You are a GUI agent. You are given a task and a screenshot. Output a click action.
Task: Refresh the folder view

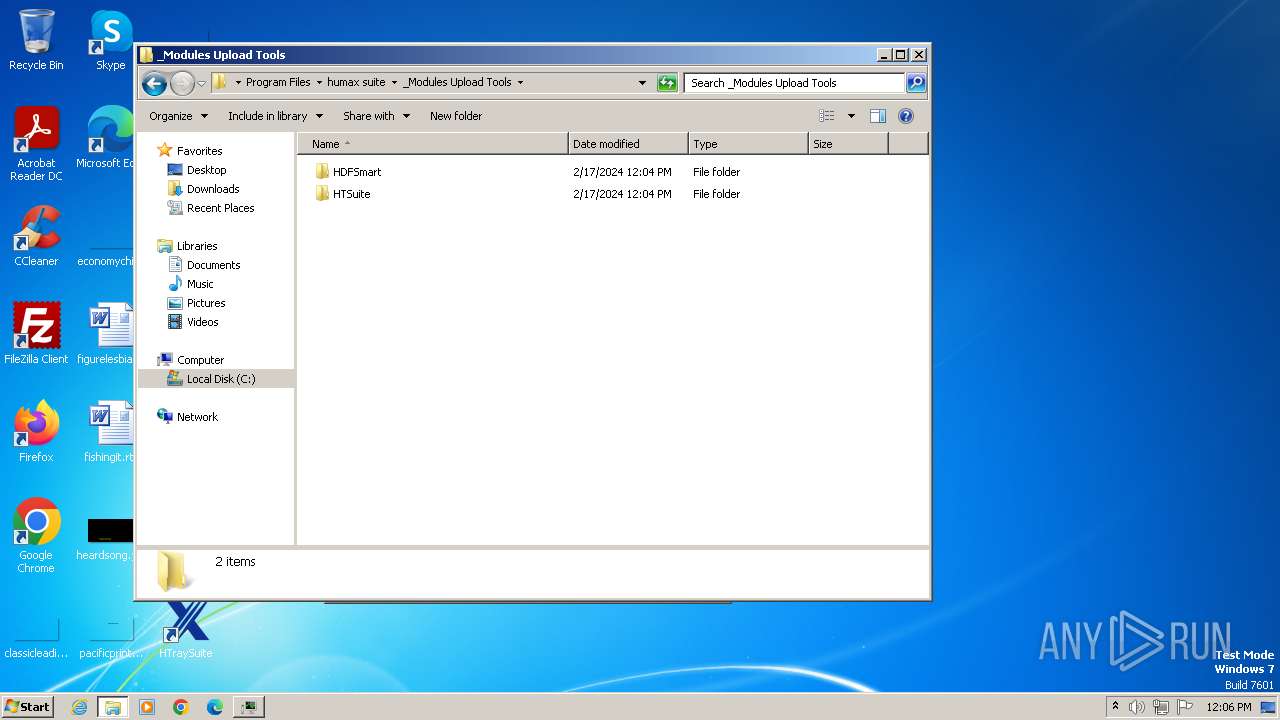(x=667, y=83)
